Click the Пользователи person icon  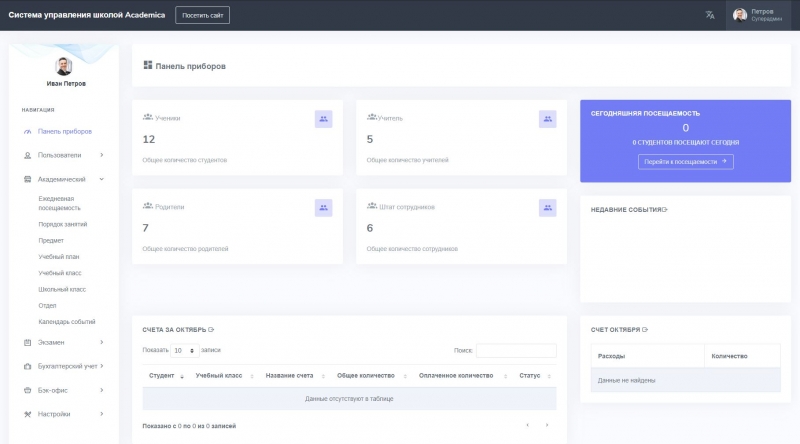pos(28,155)
